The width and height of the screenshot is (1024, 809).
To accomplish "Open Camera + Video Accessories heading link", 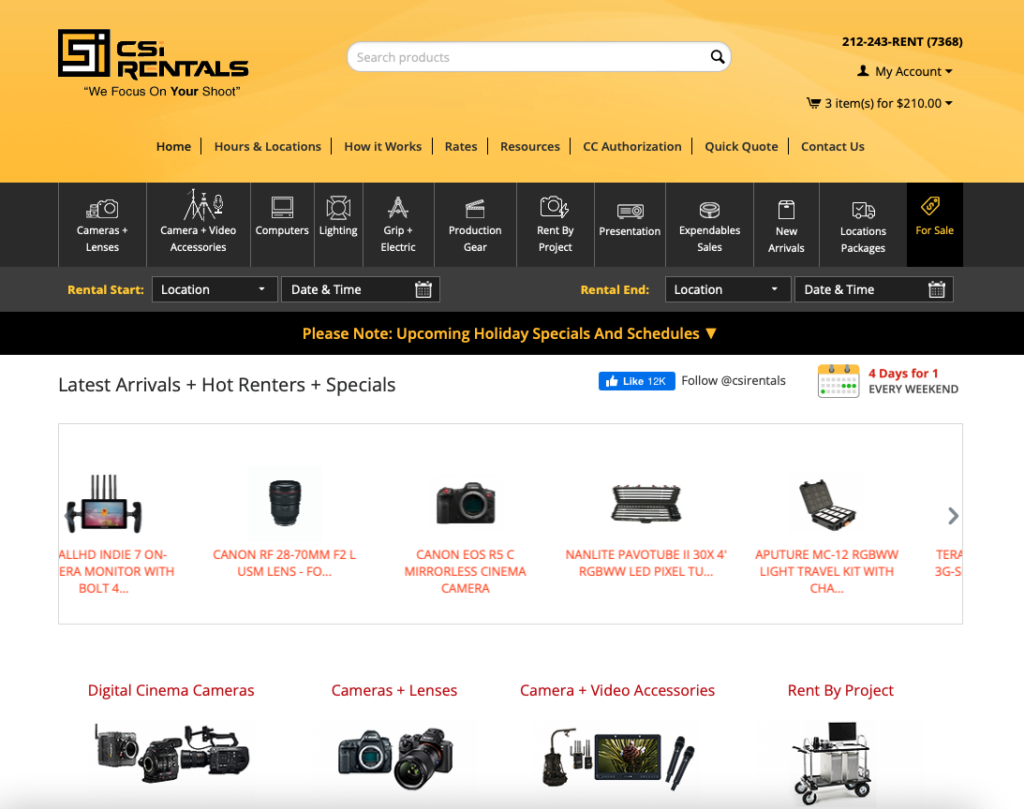I will [x=617, y=690].
